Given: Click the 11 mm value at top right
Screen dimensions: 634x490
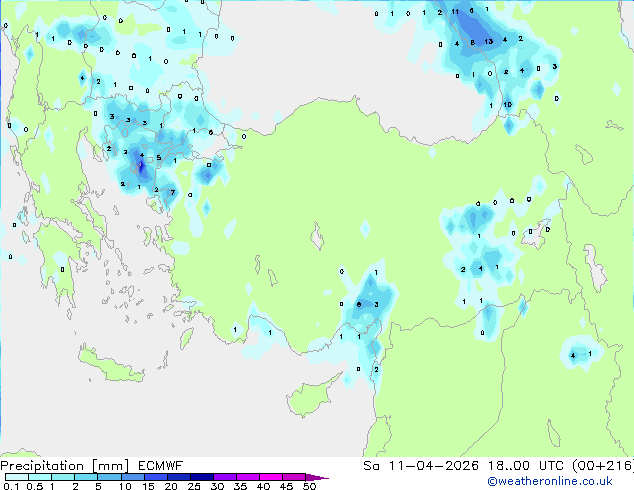Looking at the screenshot, I should 455,12.
